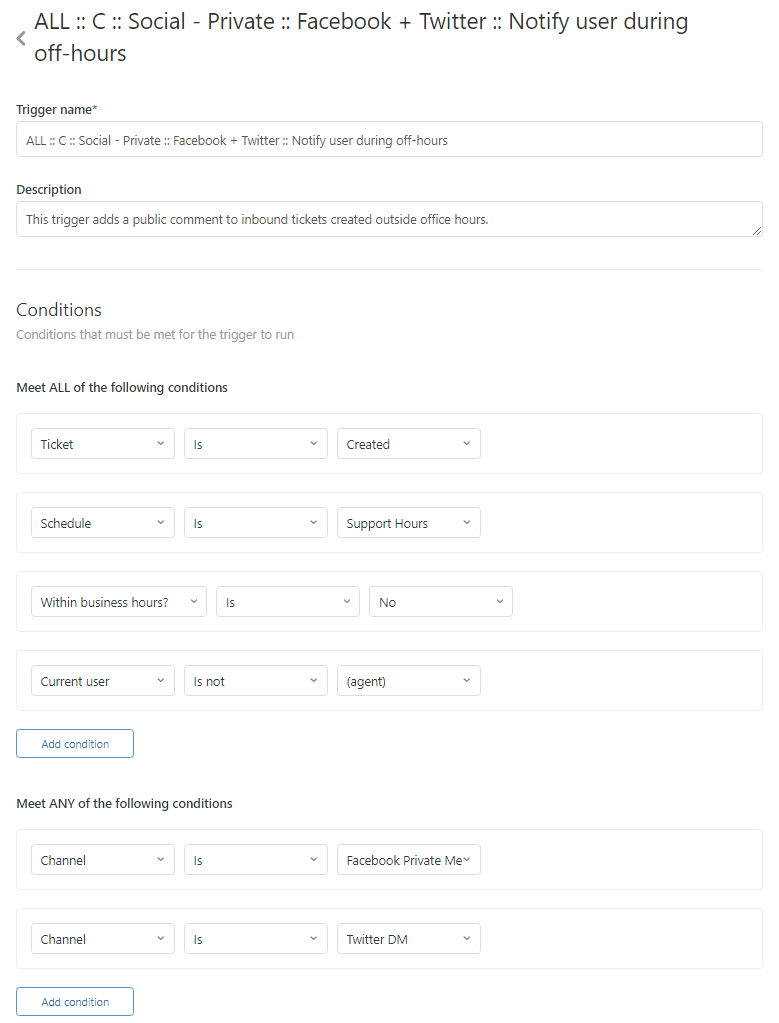Screen dimensions: 779x1023
Task: Open the Facebook Private Message channel dropdown
Action: 408,859
